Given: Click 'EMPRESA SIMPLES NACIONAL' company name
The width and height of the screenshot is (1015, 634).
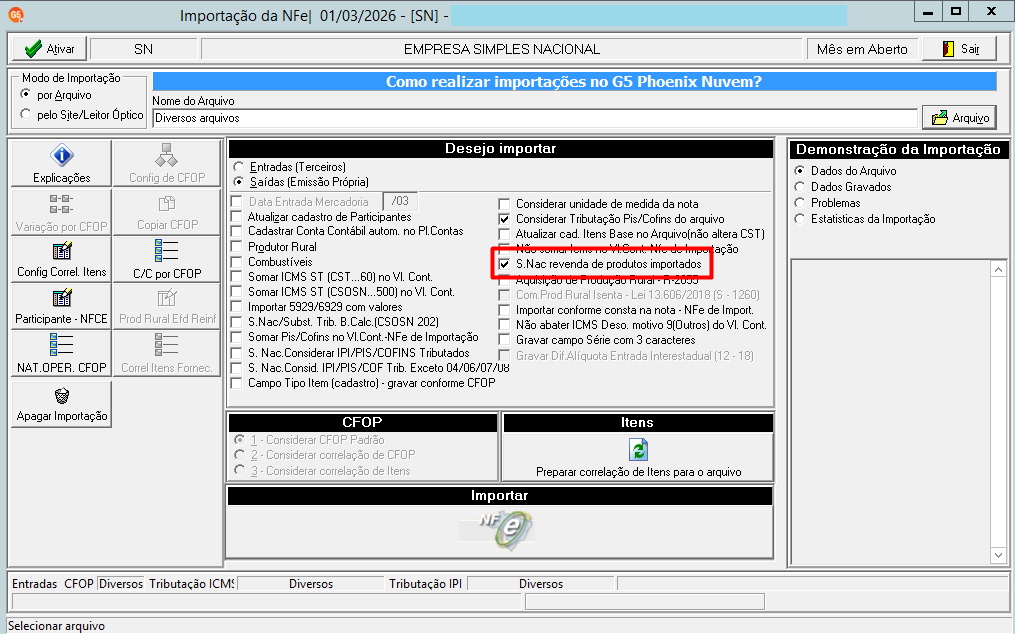Looking at the screenshot, I should tap(502, 49).
